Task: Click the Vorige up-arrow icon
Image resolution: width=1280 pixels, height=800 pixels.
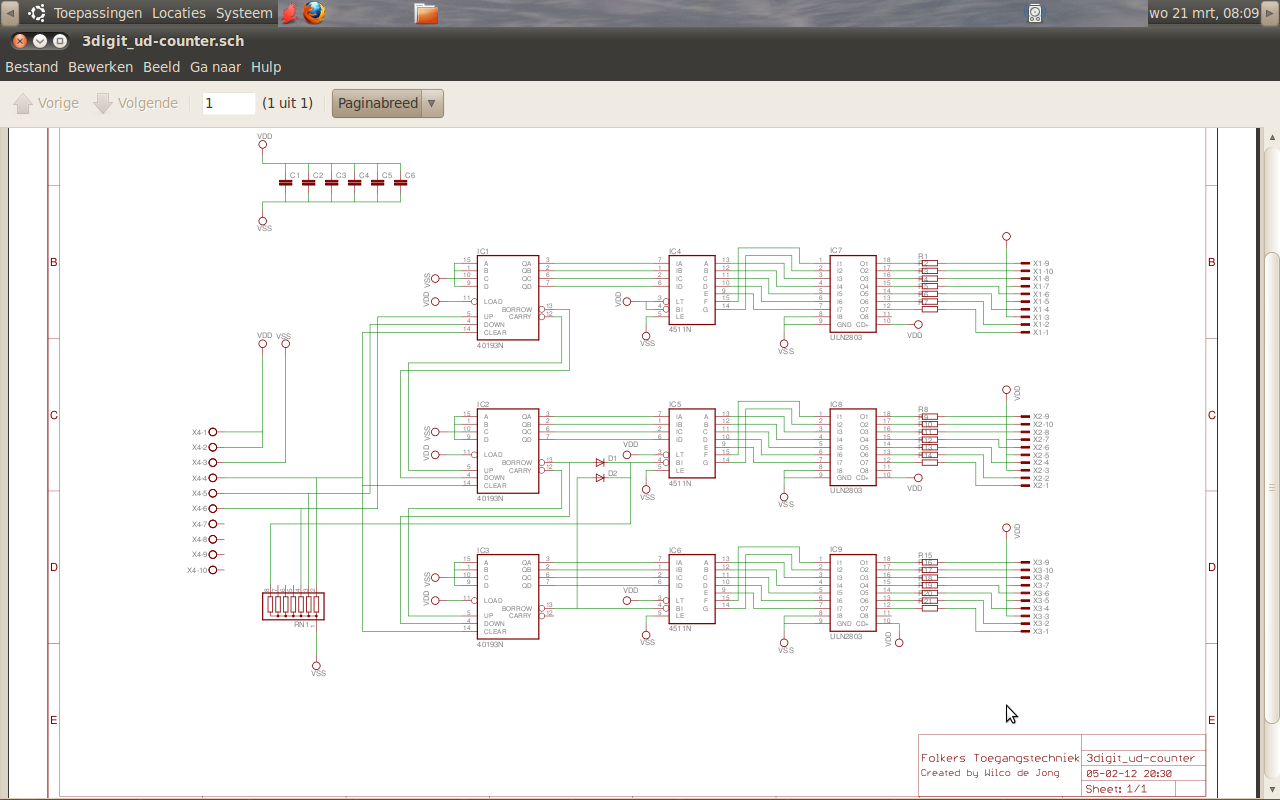Action: click(23, 103)
